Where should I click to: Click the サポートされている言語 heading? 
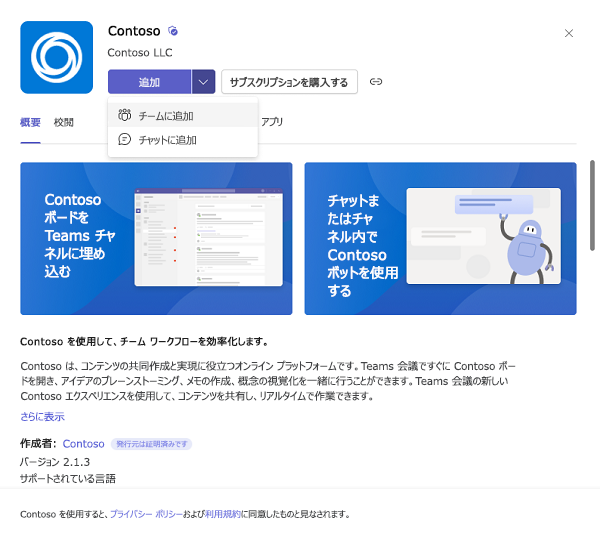click(x=68, y=479)
